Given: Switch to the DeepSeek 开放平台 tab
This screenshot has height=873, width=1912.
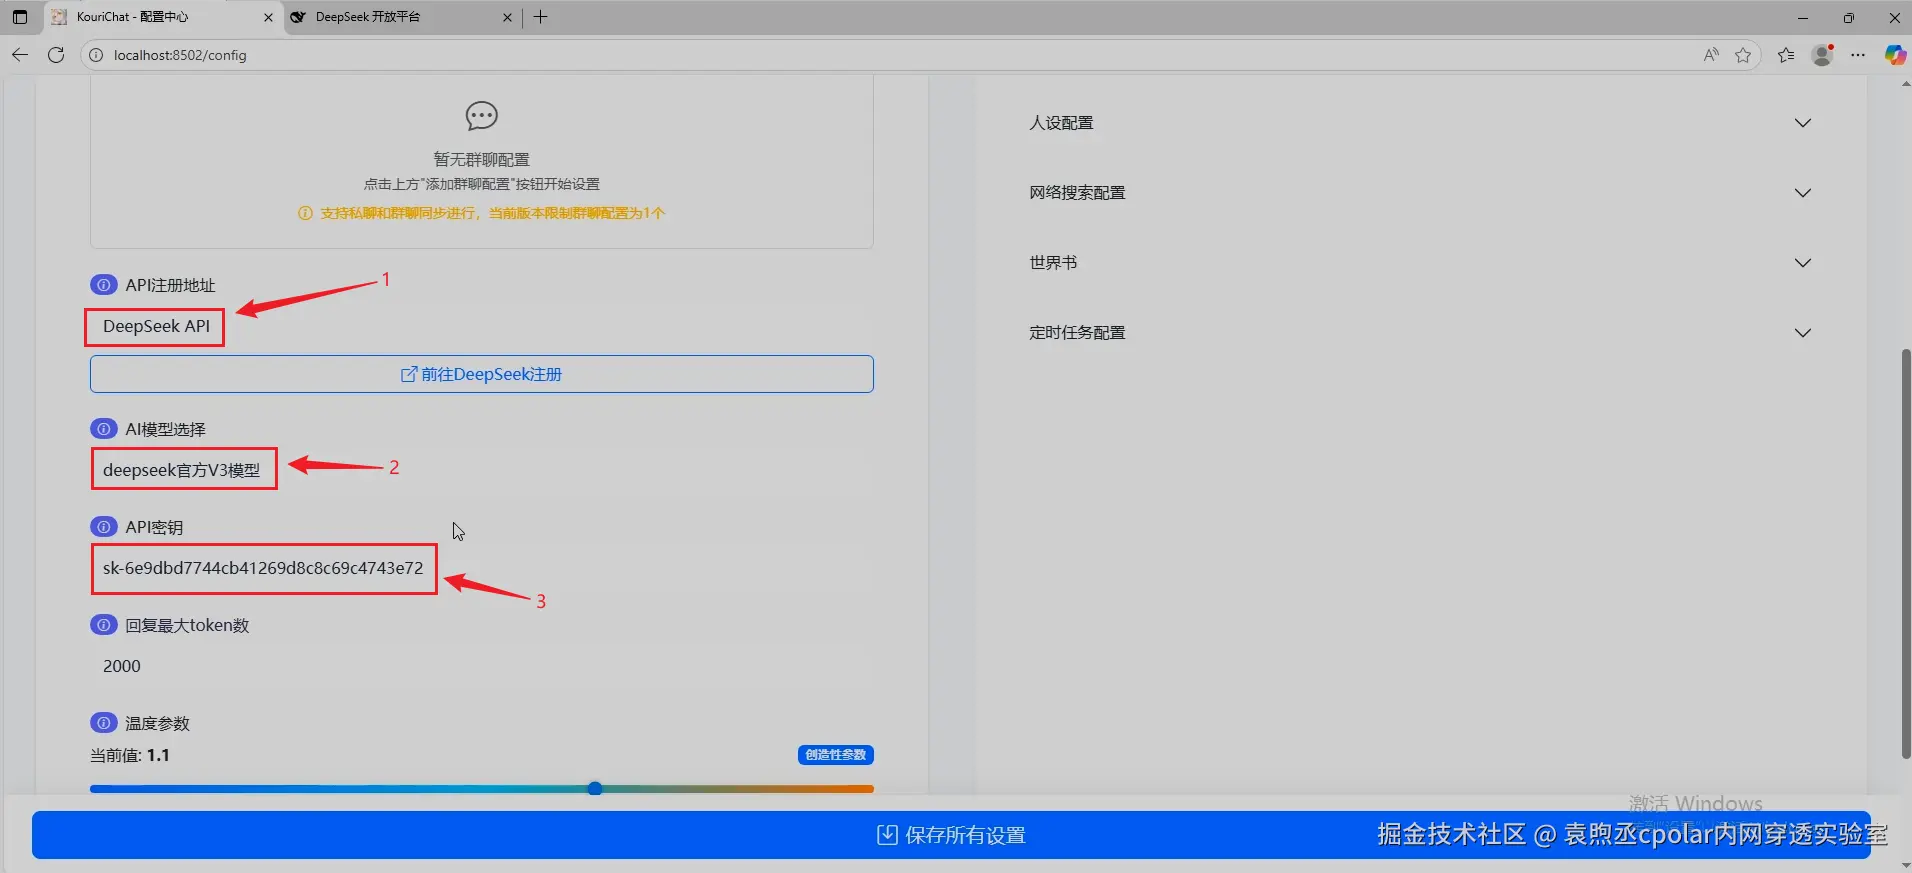Looking at the screenshot, I should pyautogui.click(x=402, y=17).
